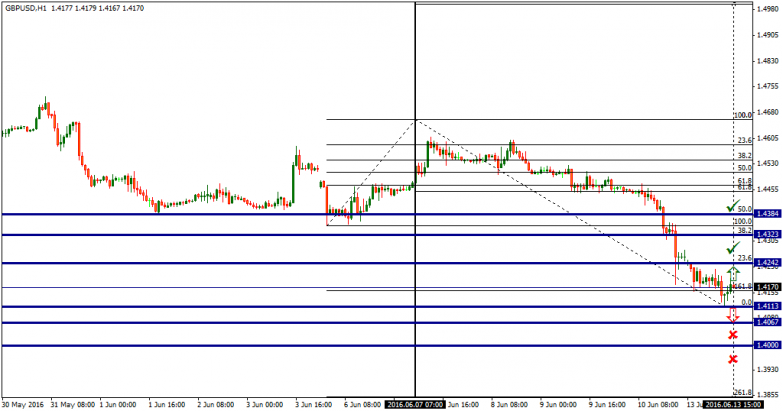Click the 9 Jun 16:00 time label
The width and height of the screenshot is (782, 411).
click(x=606, y=405)
